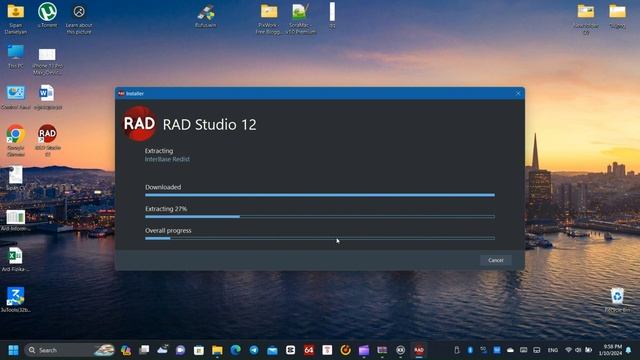This screenshot has height=360, width=640.
Task: Click the RAD Studio logo in installer
Action: click(x=139, y=124)
